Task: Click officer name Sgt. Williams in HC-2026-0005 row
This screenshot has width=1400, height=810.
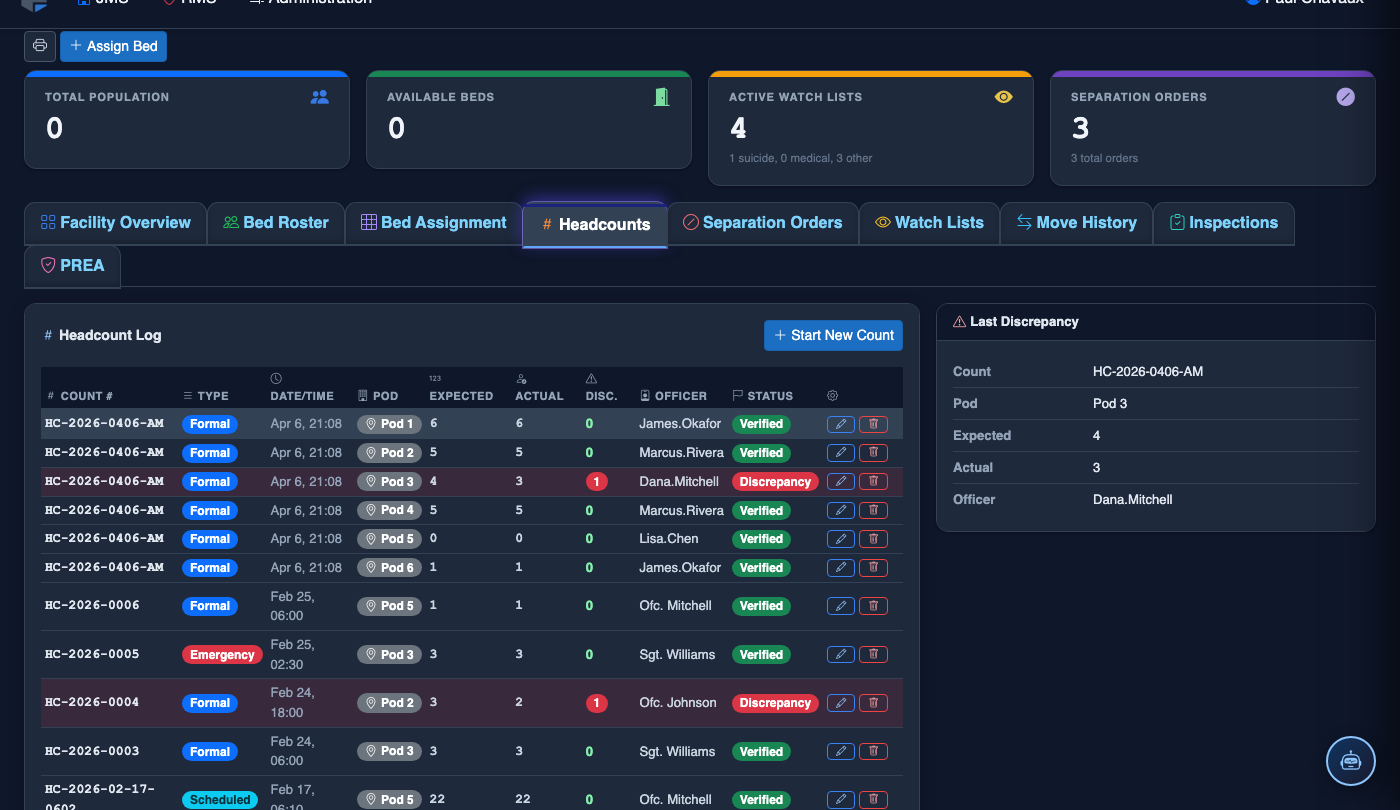Action: 677,655
